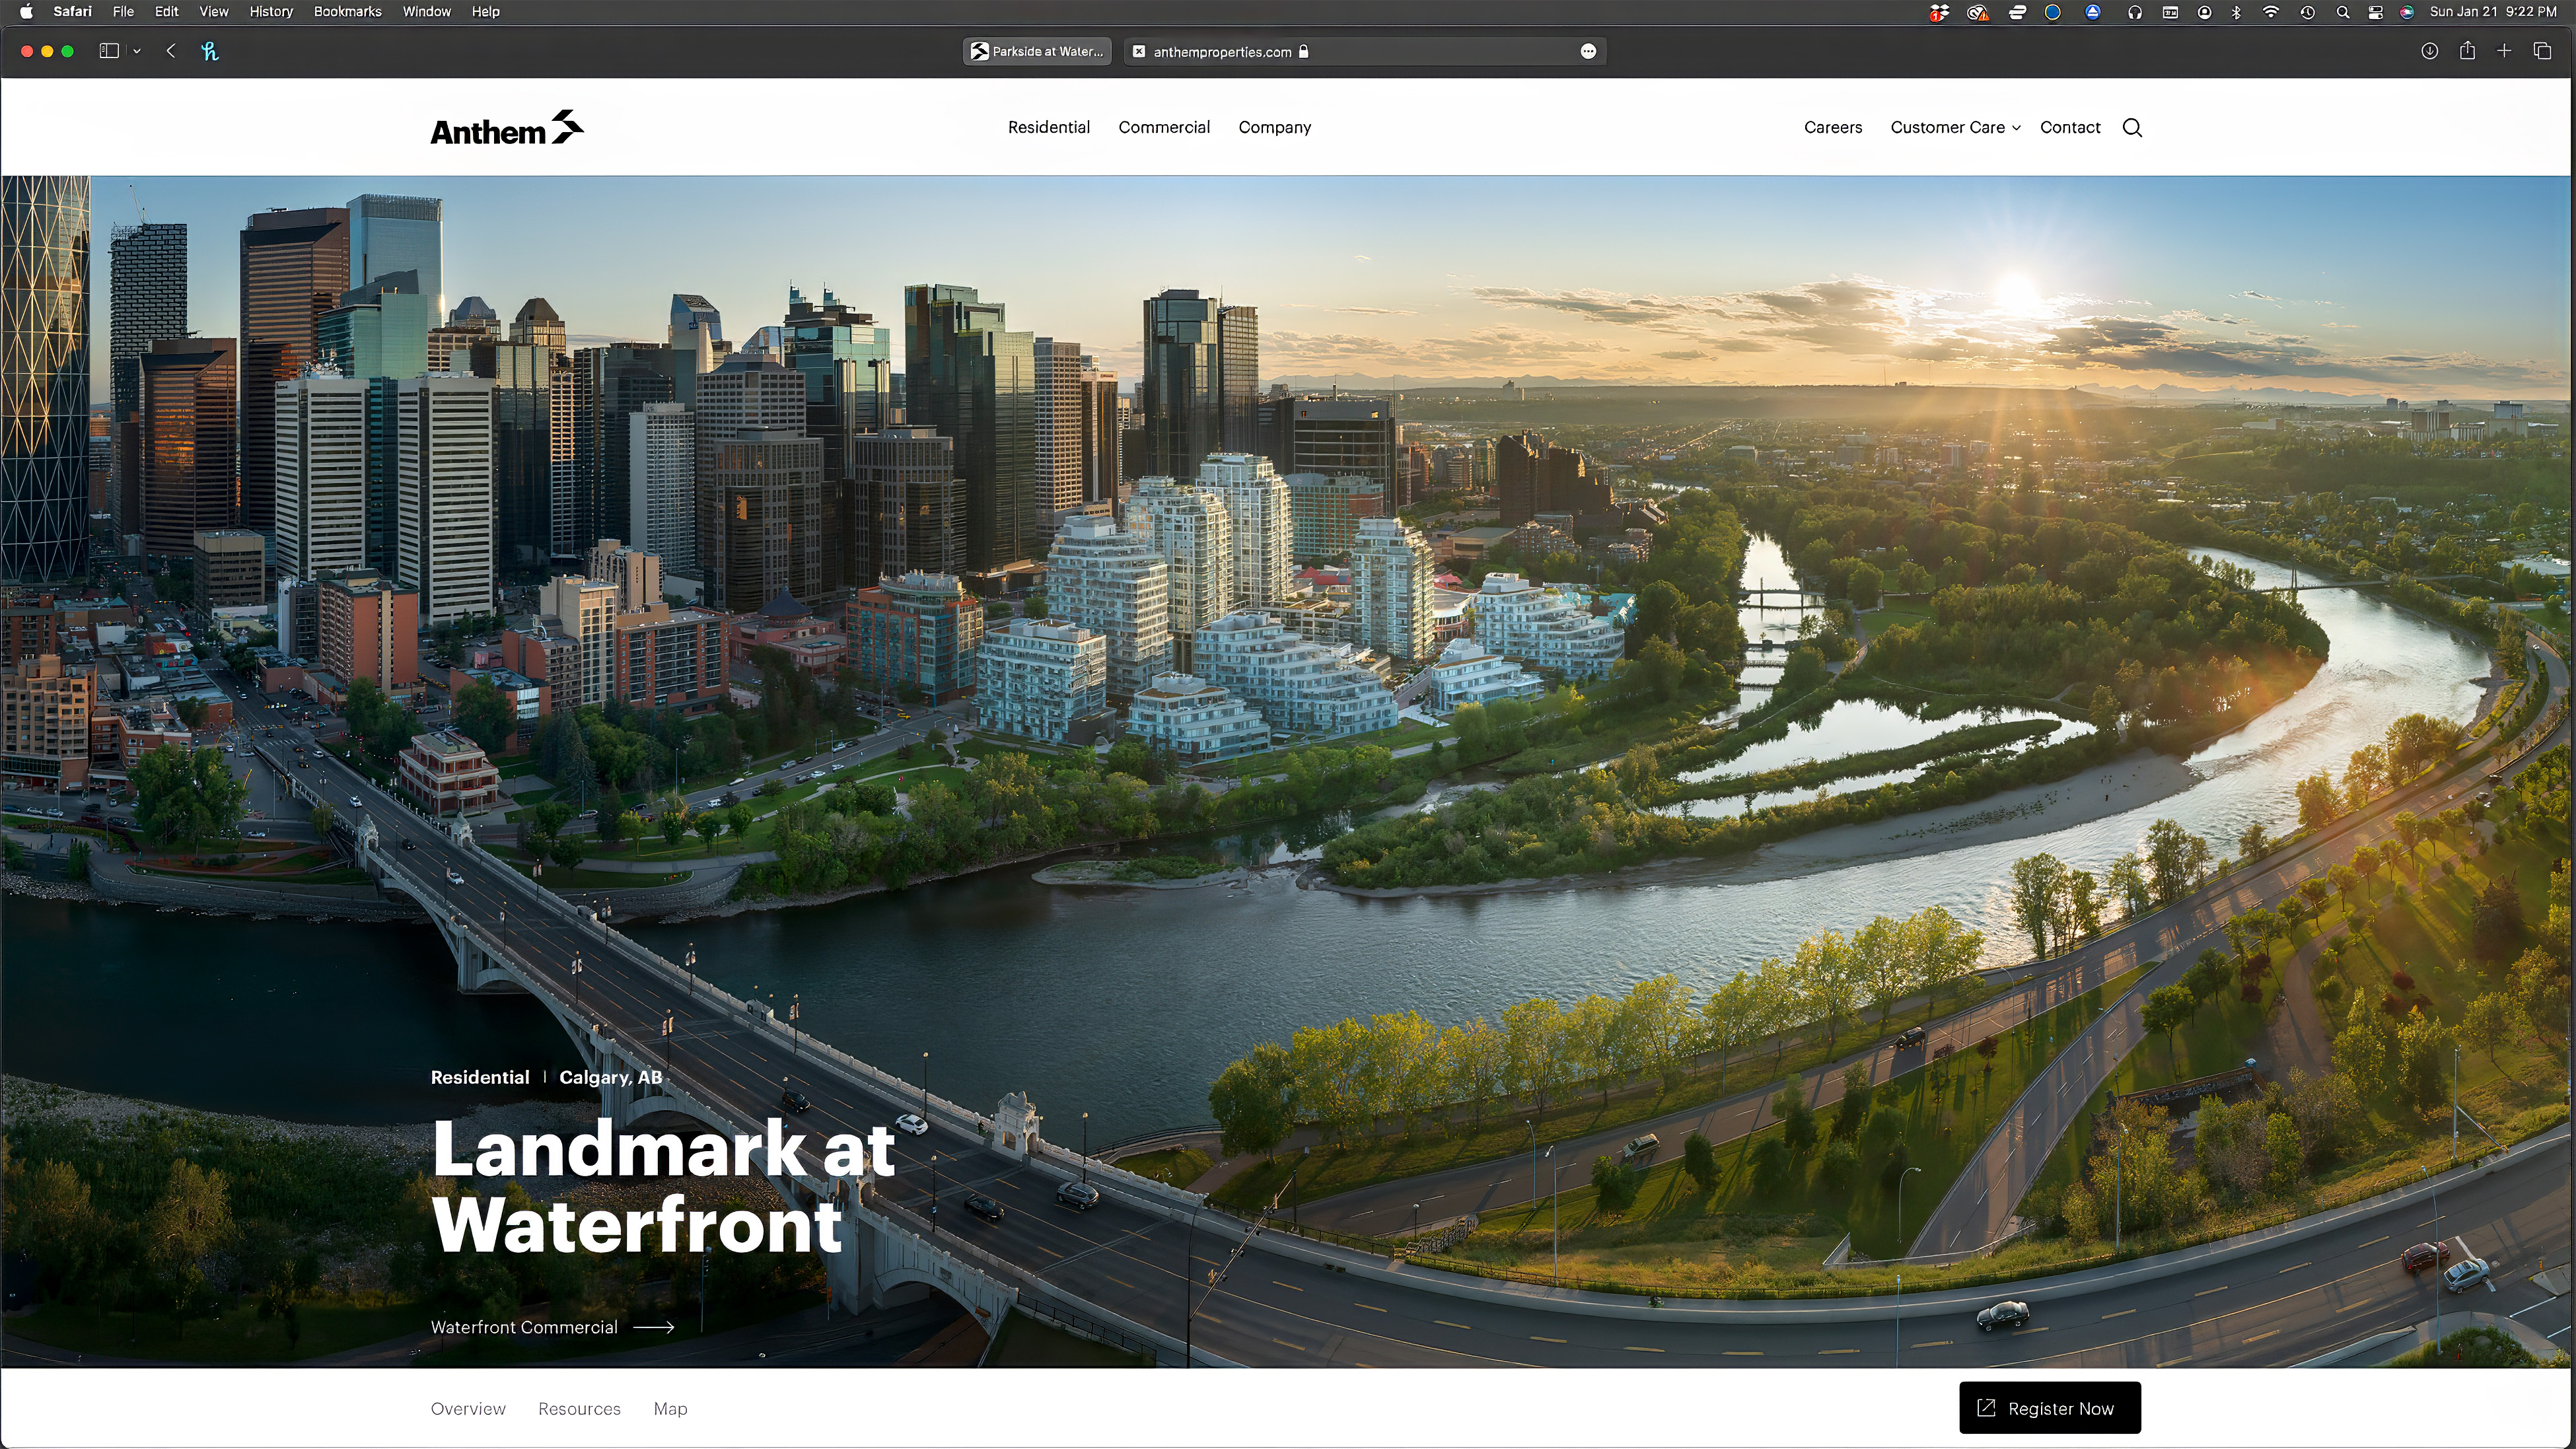2576x1449 pixels.
Task: Show tab overview icon
Action: [x=2542, y=51]
